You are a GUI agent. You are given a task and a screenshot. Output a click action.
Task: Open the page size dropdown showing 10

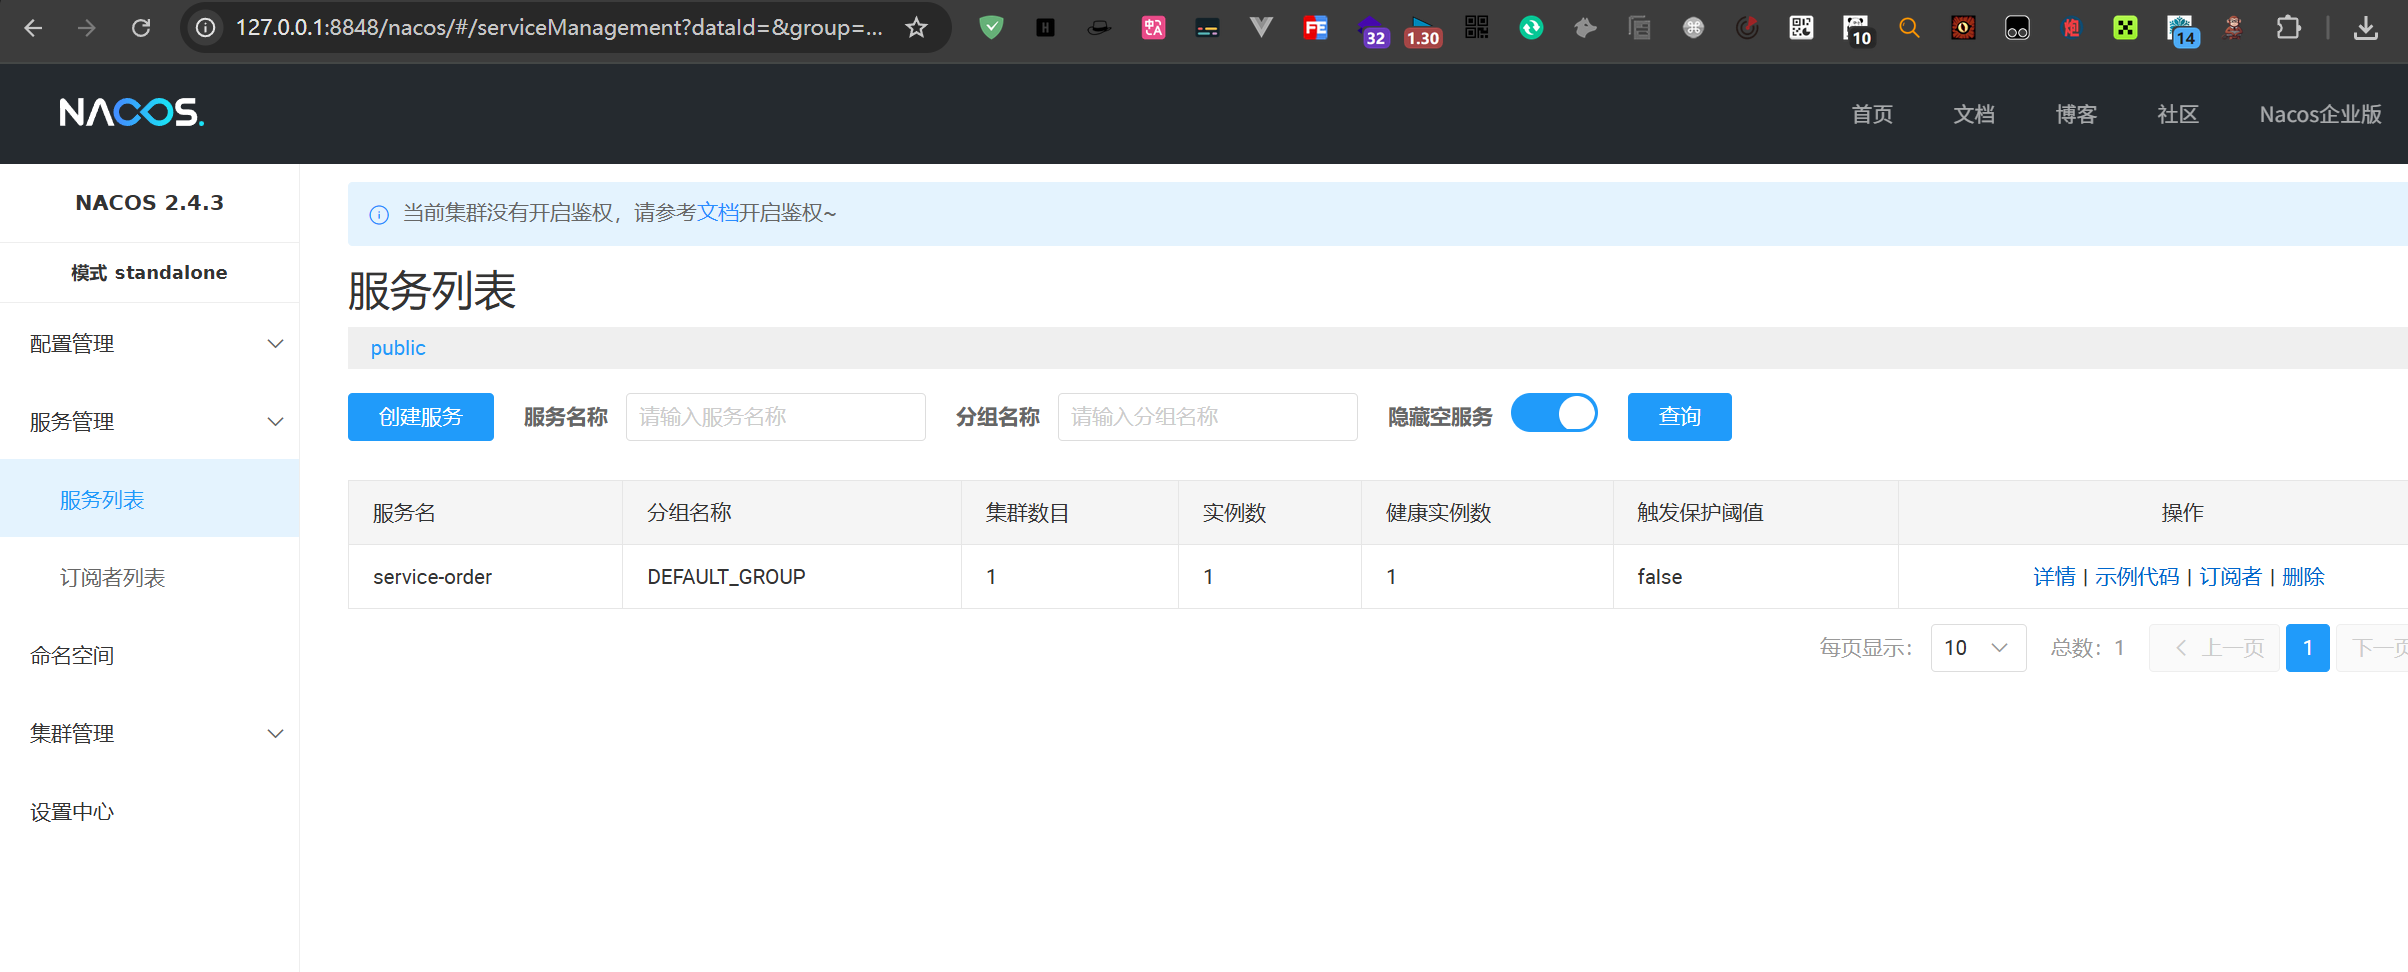[x=1977, y=648]
